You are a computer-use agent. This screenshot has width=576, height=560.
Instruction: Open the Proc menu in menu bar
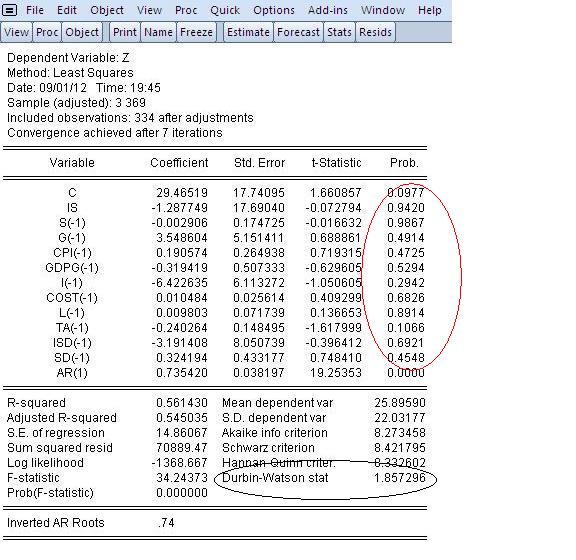[186, 10]
